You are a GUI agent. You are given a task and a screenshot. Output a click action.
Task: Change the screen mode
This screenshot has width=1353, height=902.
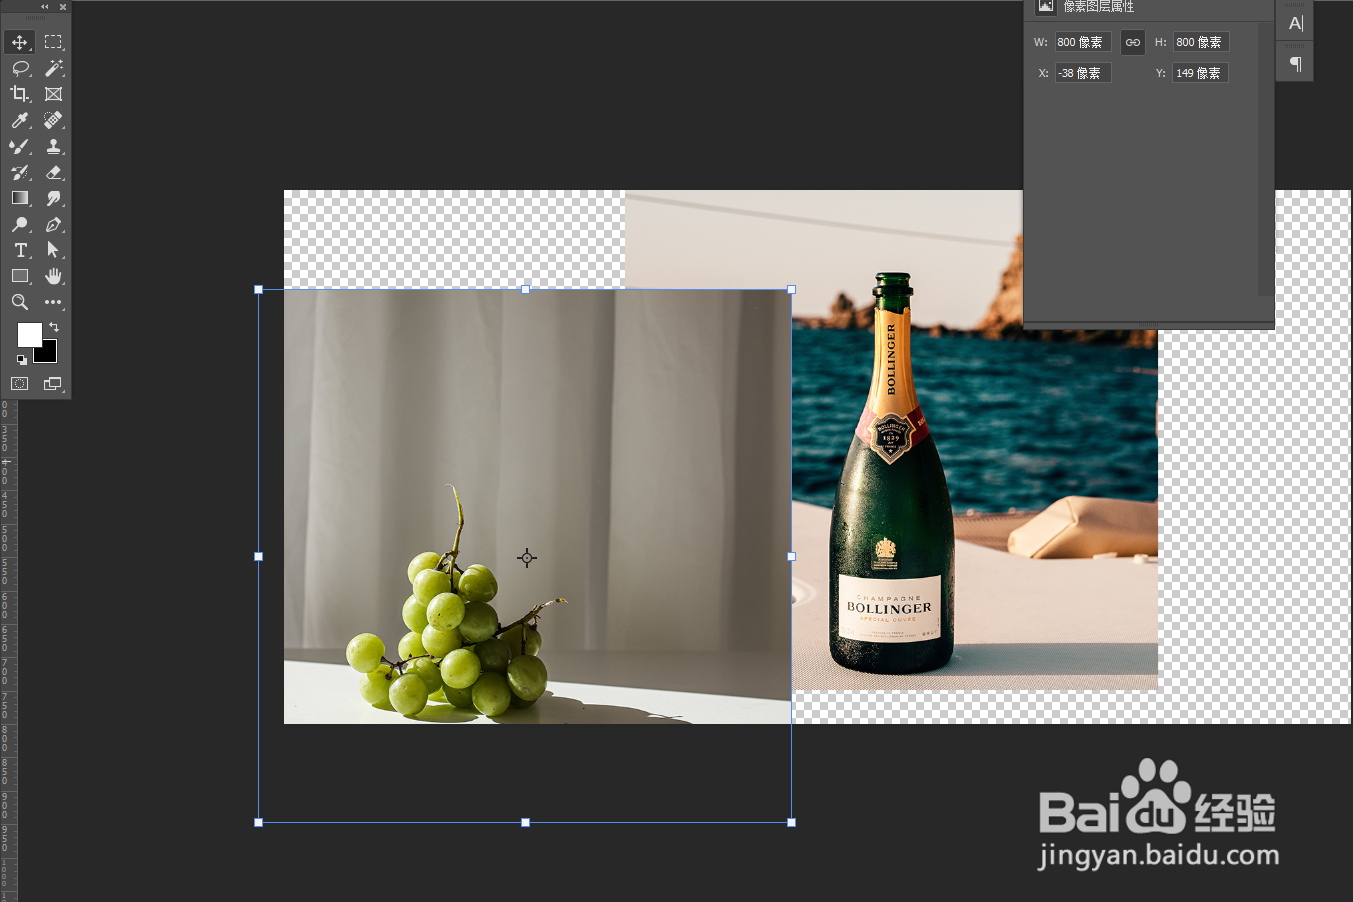pyautogui.click(x=53, y=384)
